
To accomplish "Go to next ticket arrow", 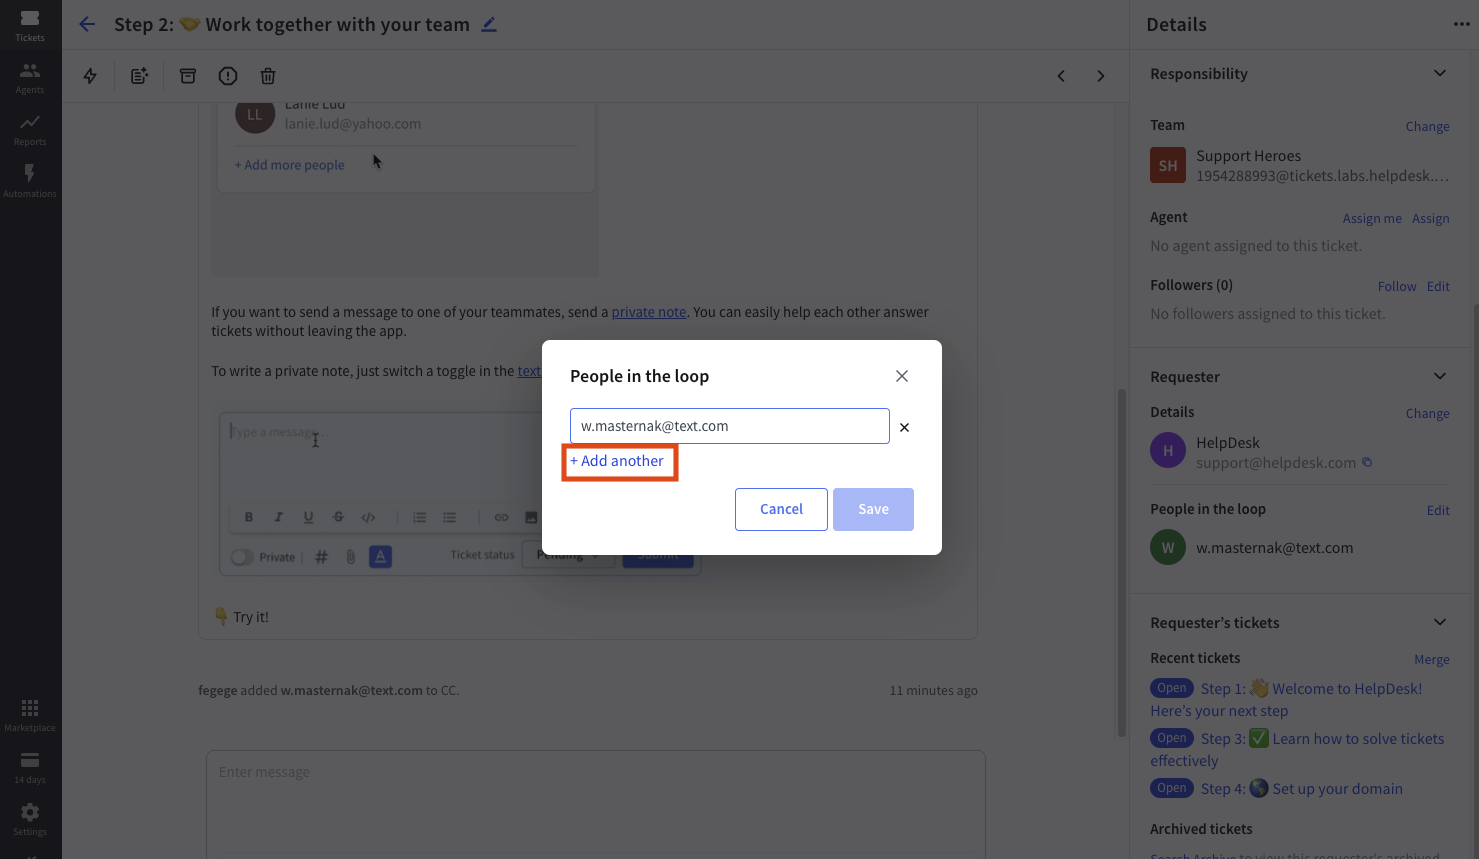I will (x=1101, y=76).
